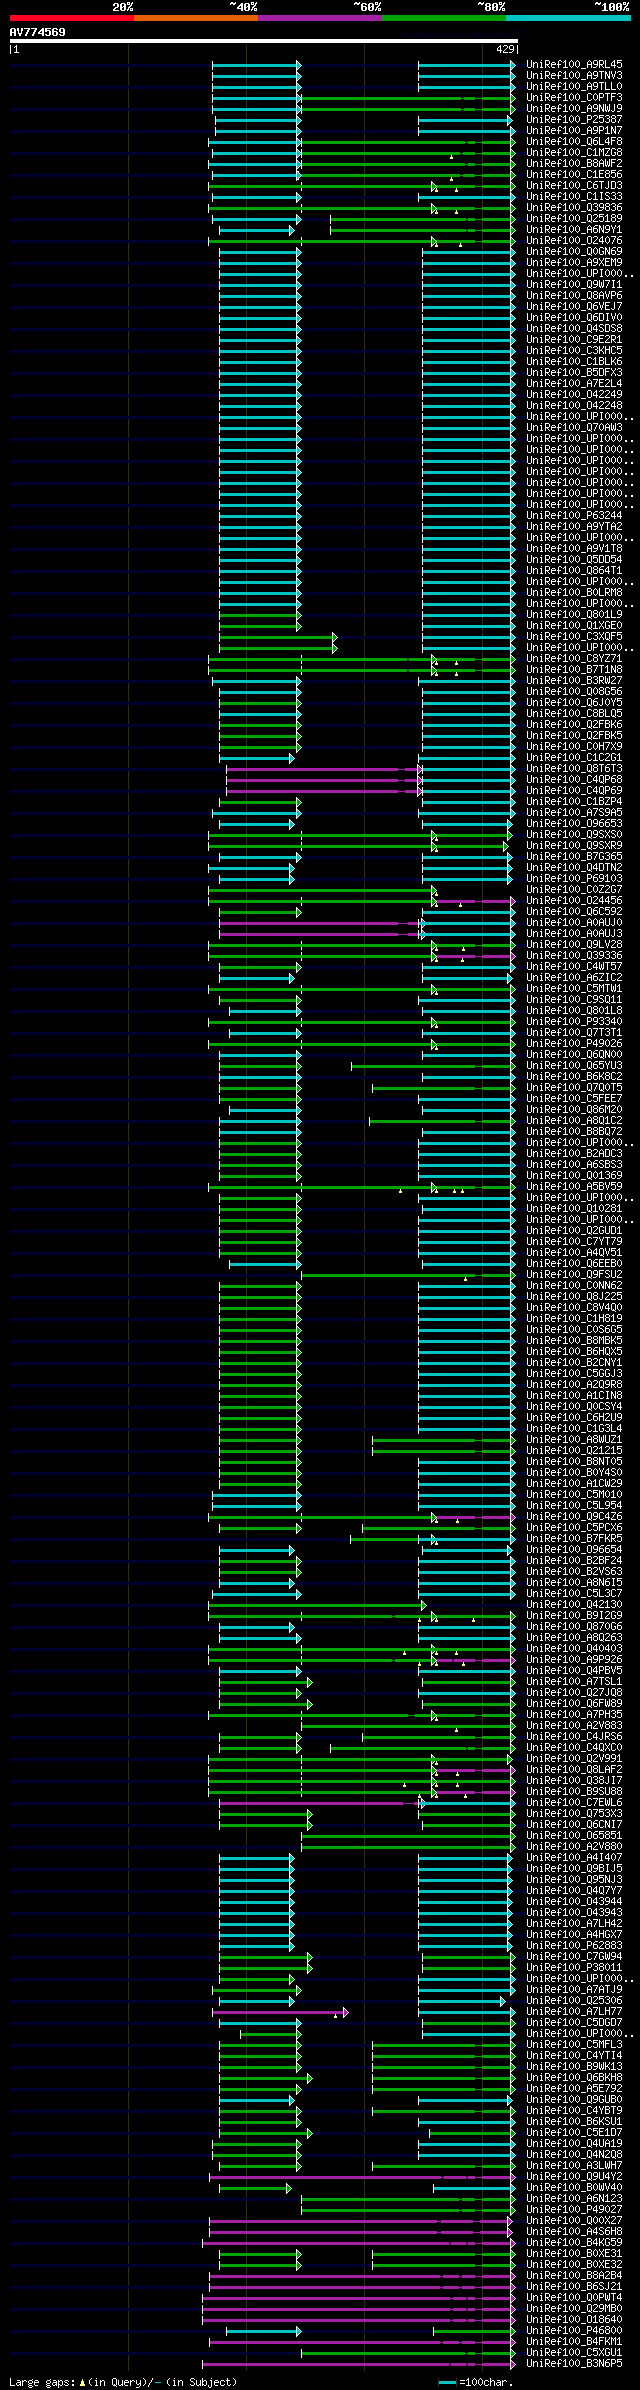Select text UniRef100_C5MTW1
Screen dimensions: 640x2390
click(574, 989)
